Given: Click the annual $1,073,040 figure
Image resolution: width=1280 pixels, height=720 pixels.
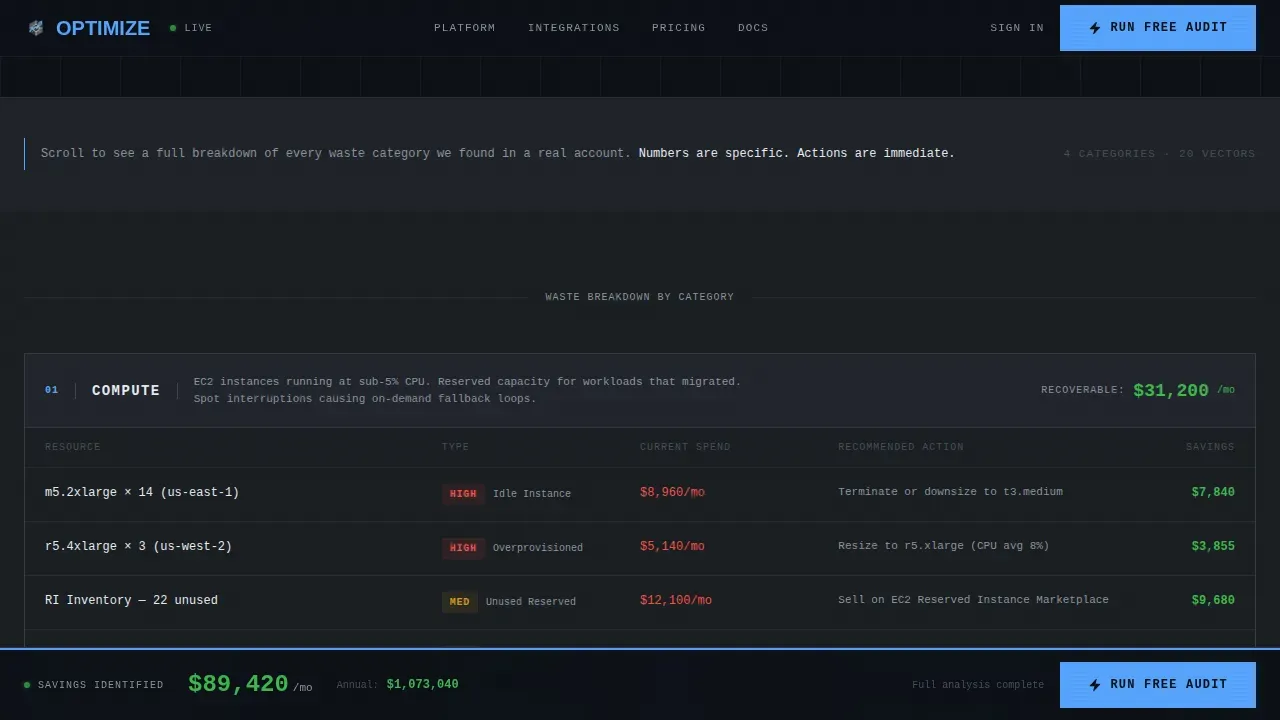Looking at the screenshot, I should 423,685.
